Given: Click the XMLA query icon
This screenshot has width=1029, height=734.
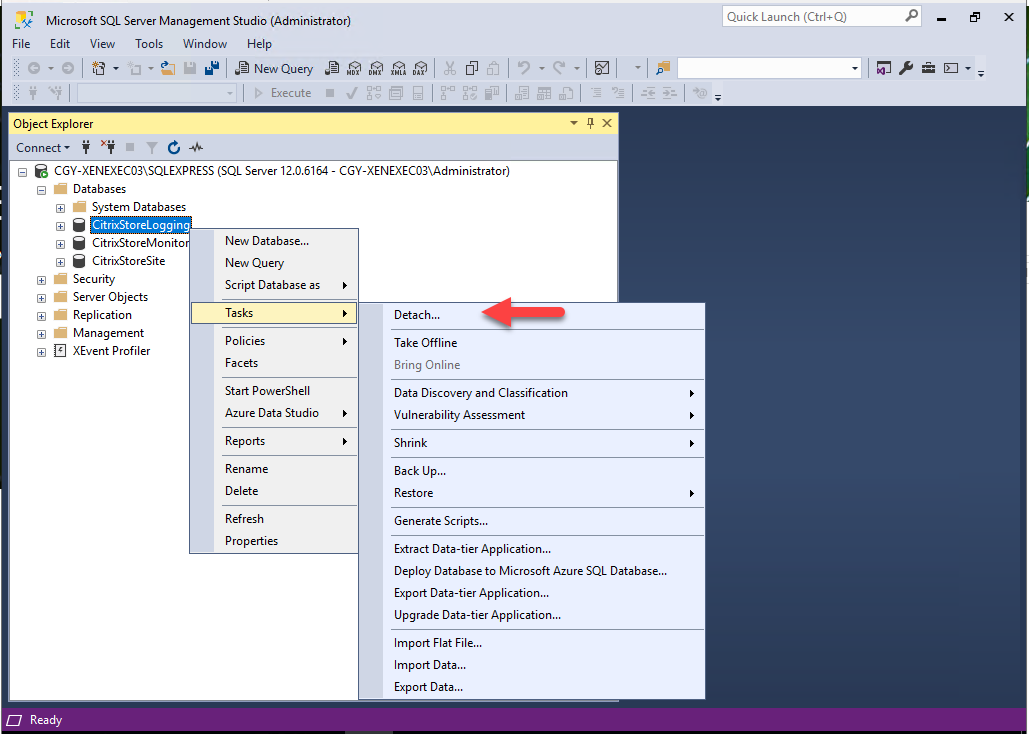Looking at the screenshot, I should coord(398,68).
